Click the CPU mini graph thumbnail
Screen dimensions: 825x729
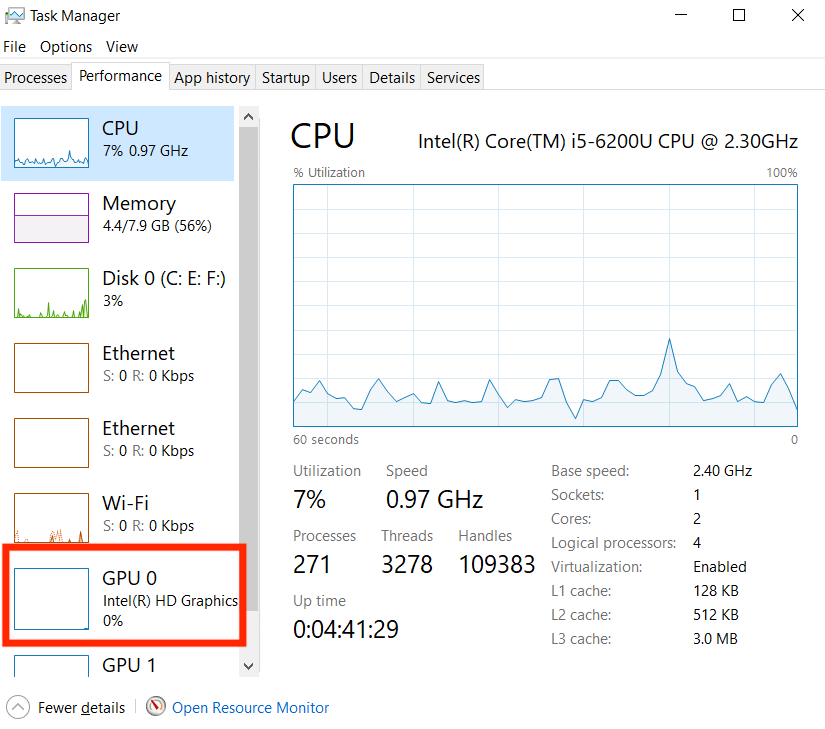click(52, 143)
